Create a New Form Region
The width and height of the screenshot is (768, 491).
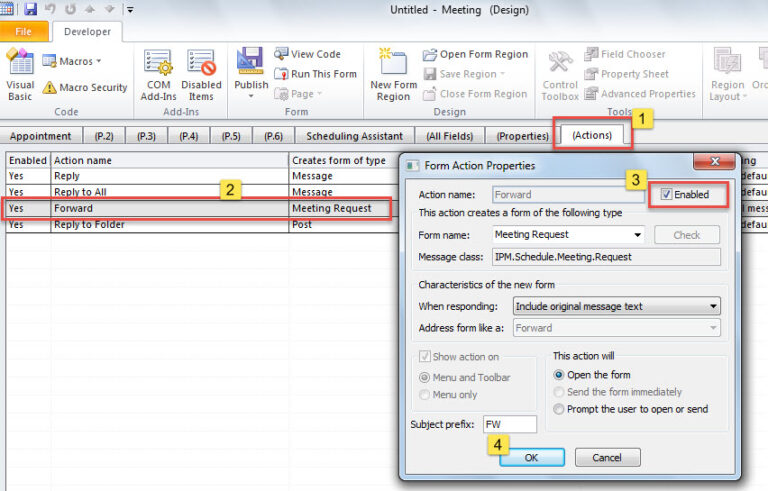393,75
